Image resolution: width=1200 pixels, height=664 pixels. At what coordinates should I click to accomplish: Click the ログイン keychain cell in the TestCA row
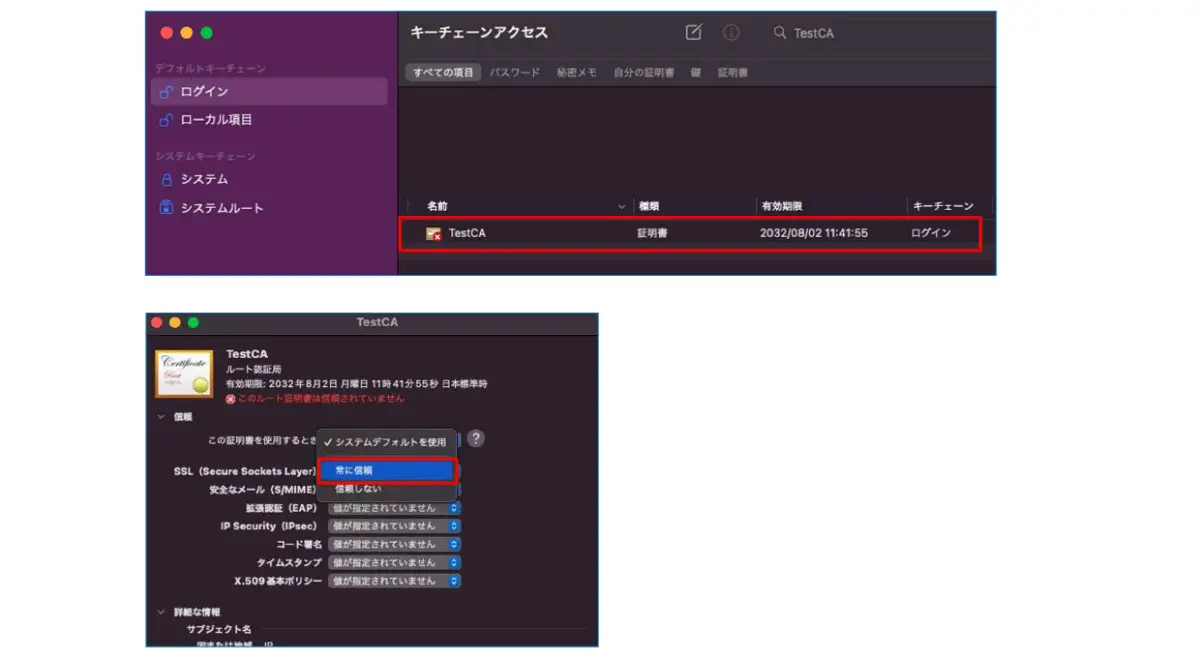(x=931, y=233)
